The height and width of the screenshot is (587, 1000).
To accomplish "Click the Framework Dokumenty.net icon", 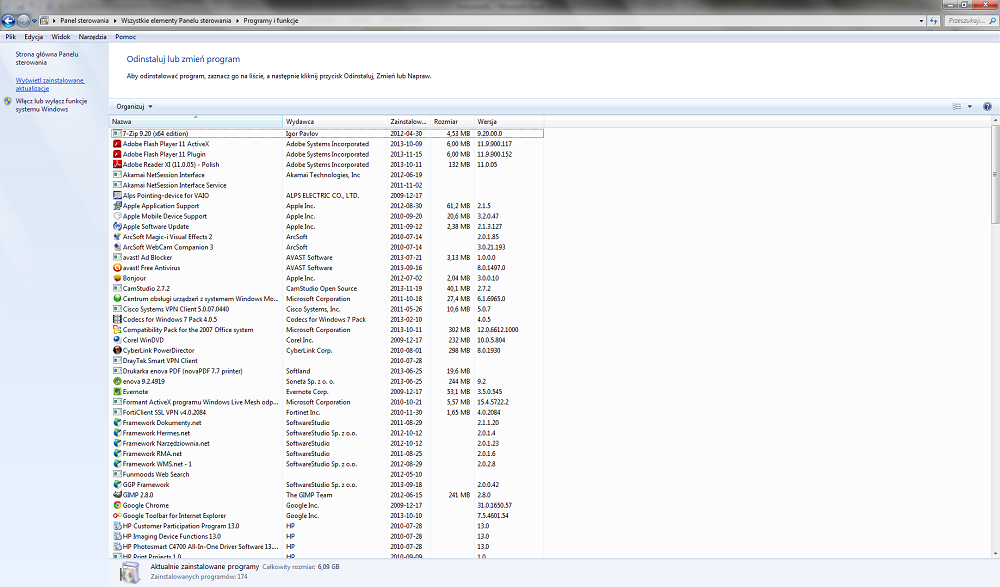I will [117, 423].
